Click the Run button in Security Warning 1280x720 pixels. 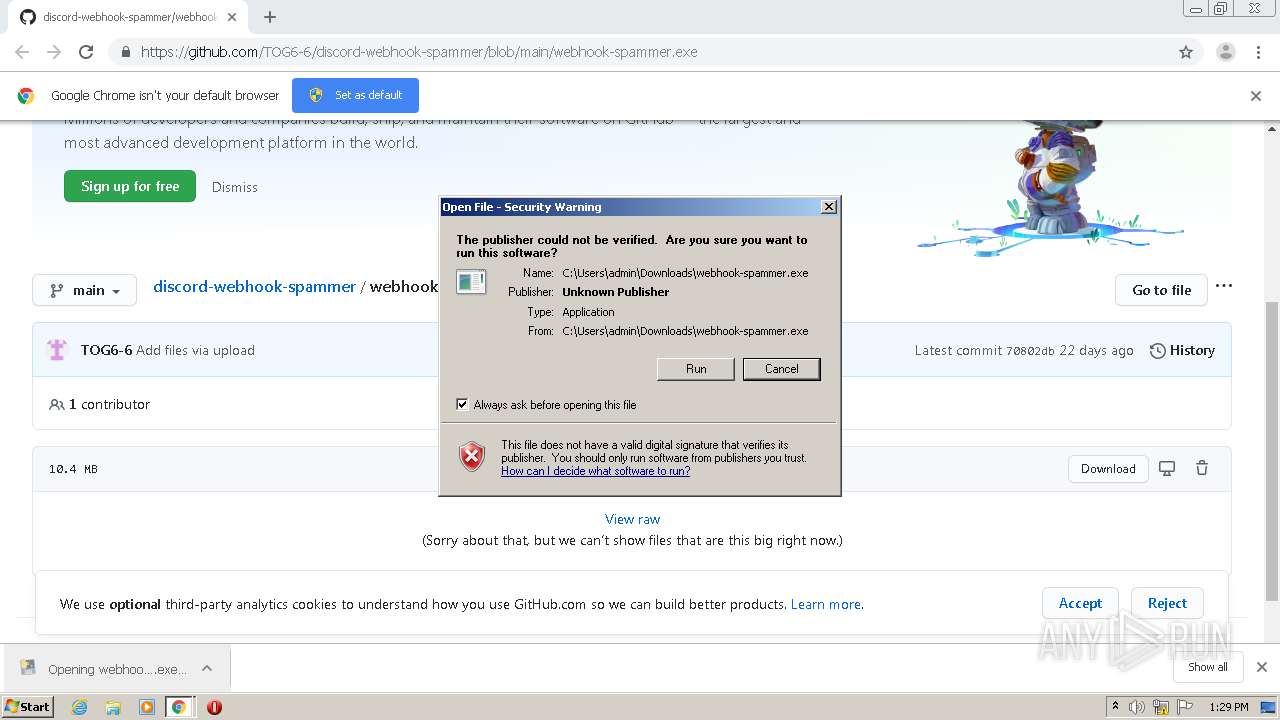(x=696, y=369)
